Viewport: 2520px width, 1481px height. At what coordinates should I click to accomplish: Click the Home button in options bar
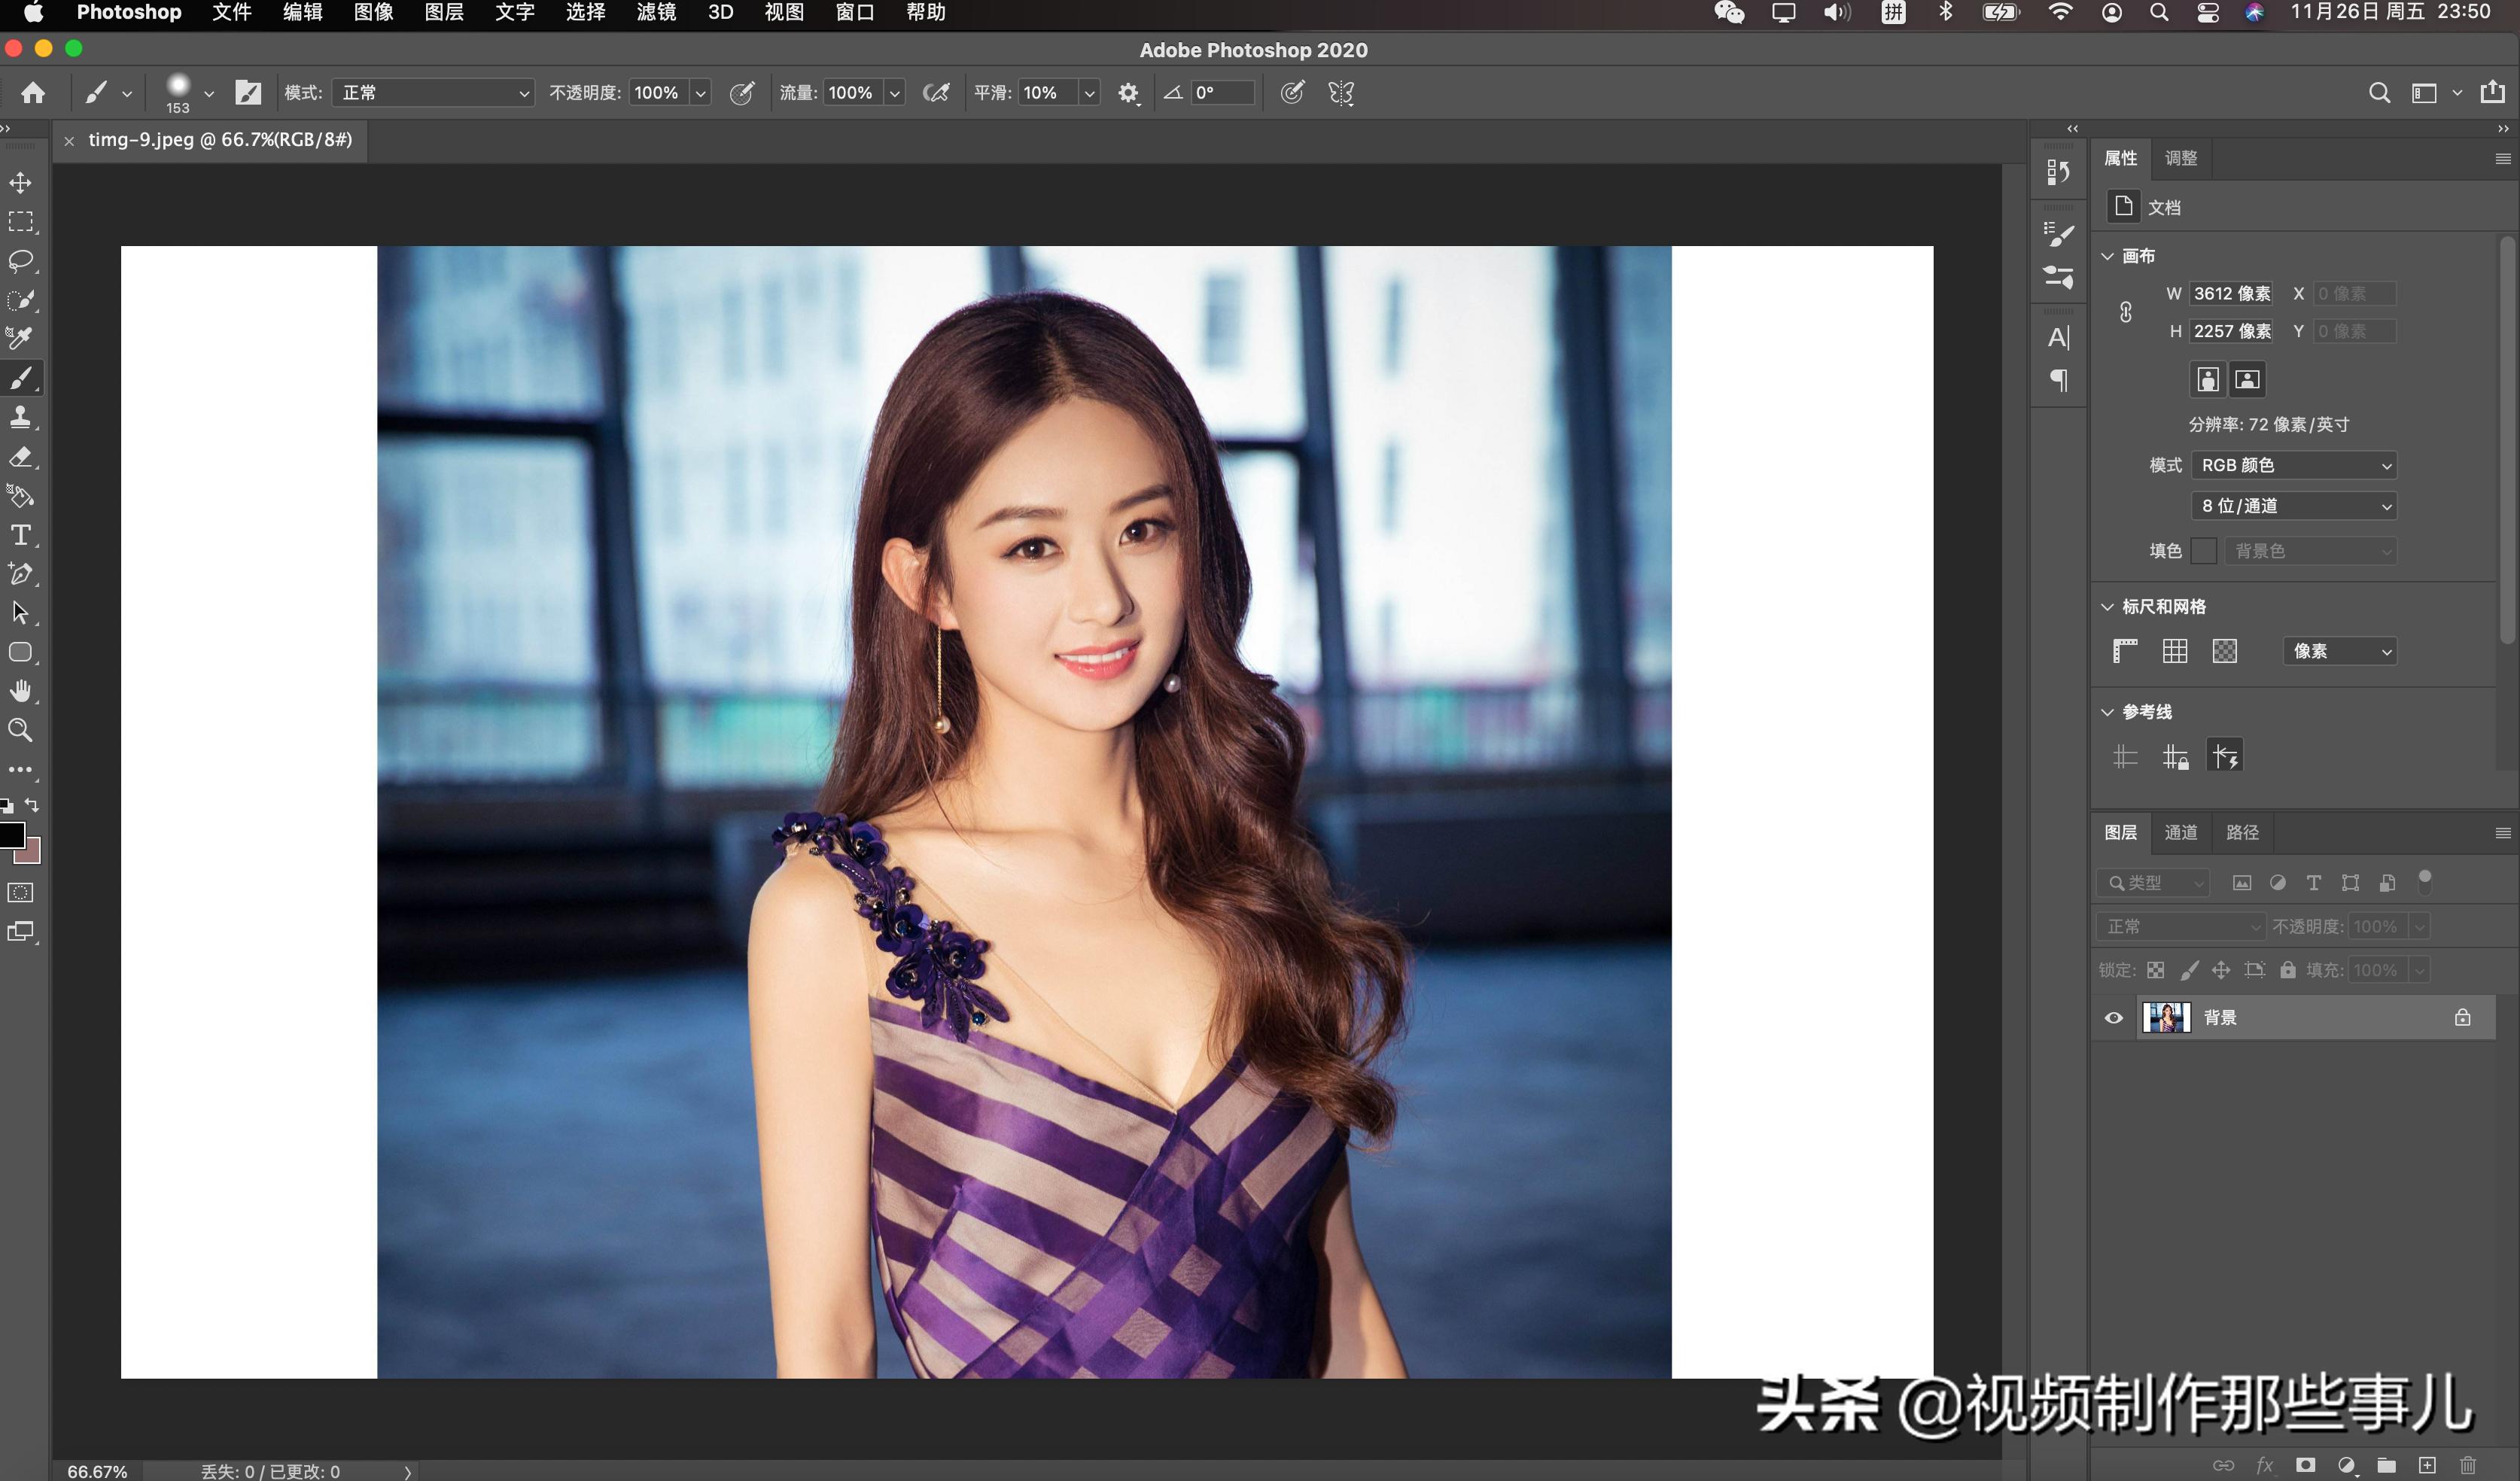coord(33,93)
